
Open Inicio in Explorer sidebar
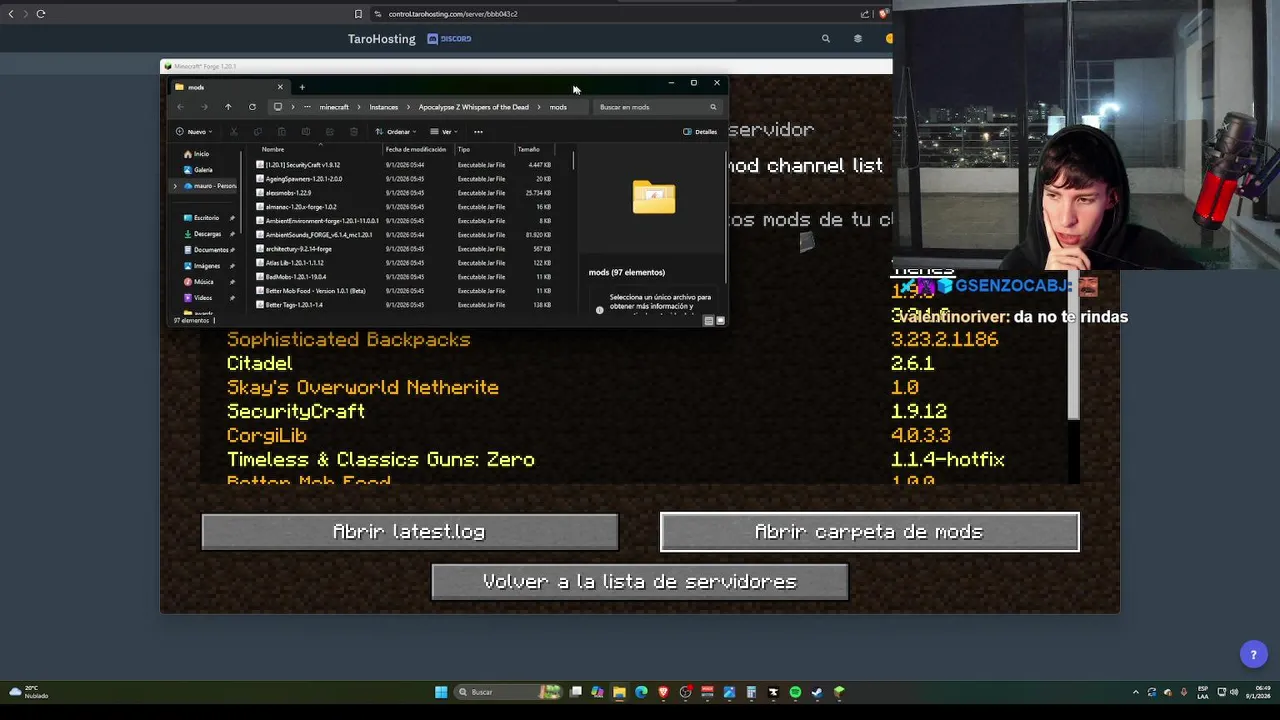pos(201,154)
